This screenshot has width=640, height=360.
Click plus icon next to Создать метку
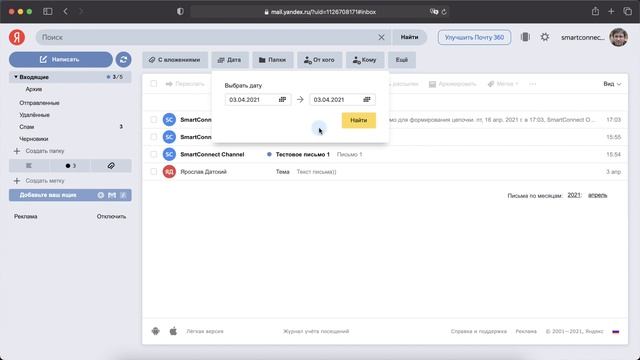pyautogui.click(x=17, y=181)
